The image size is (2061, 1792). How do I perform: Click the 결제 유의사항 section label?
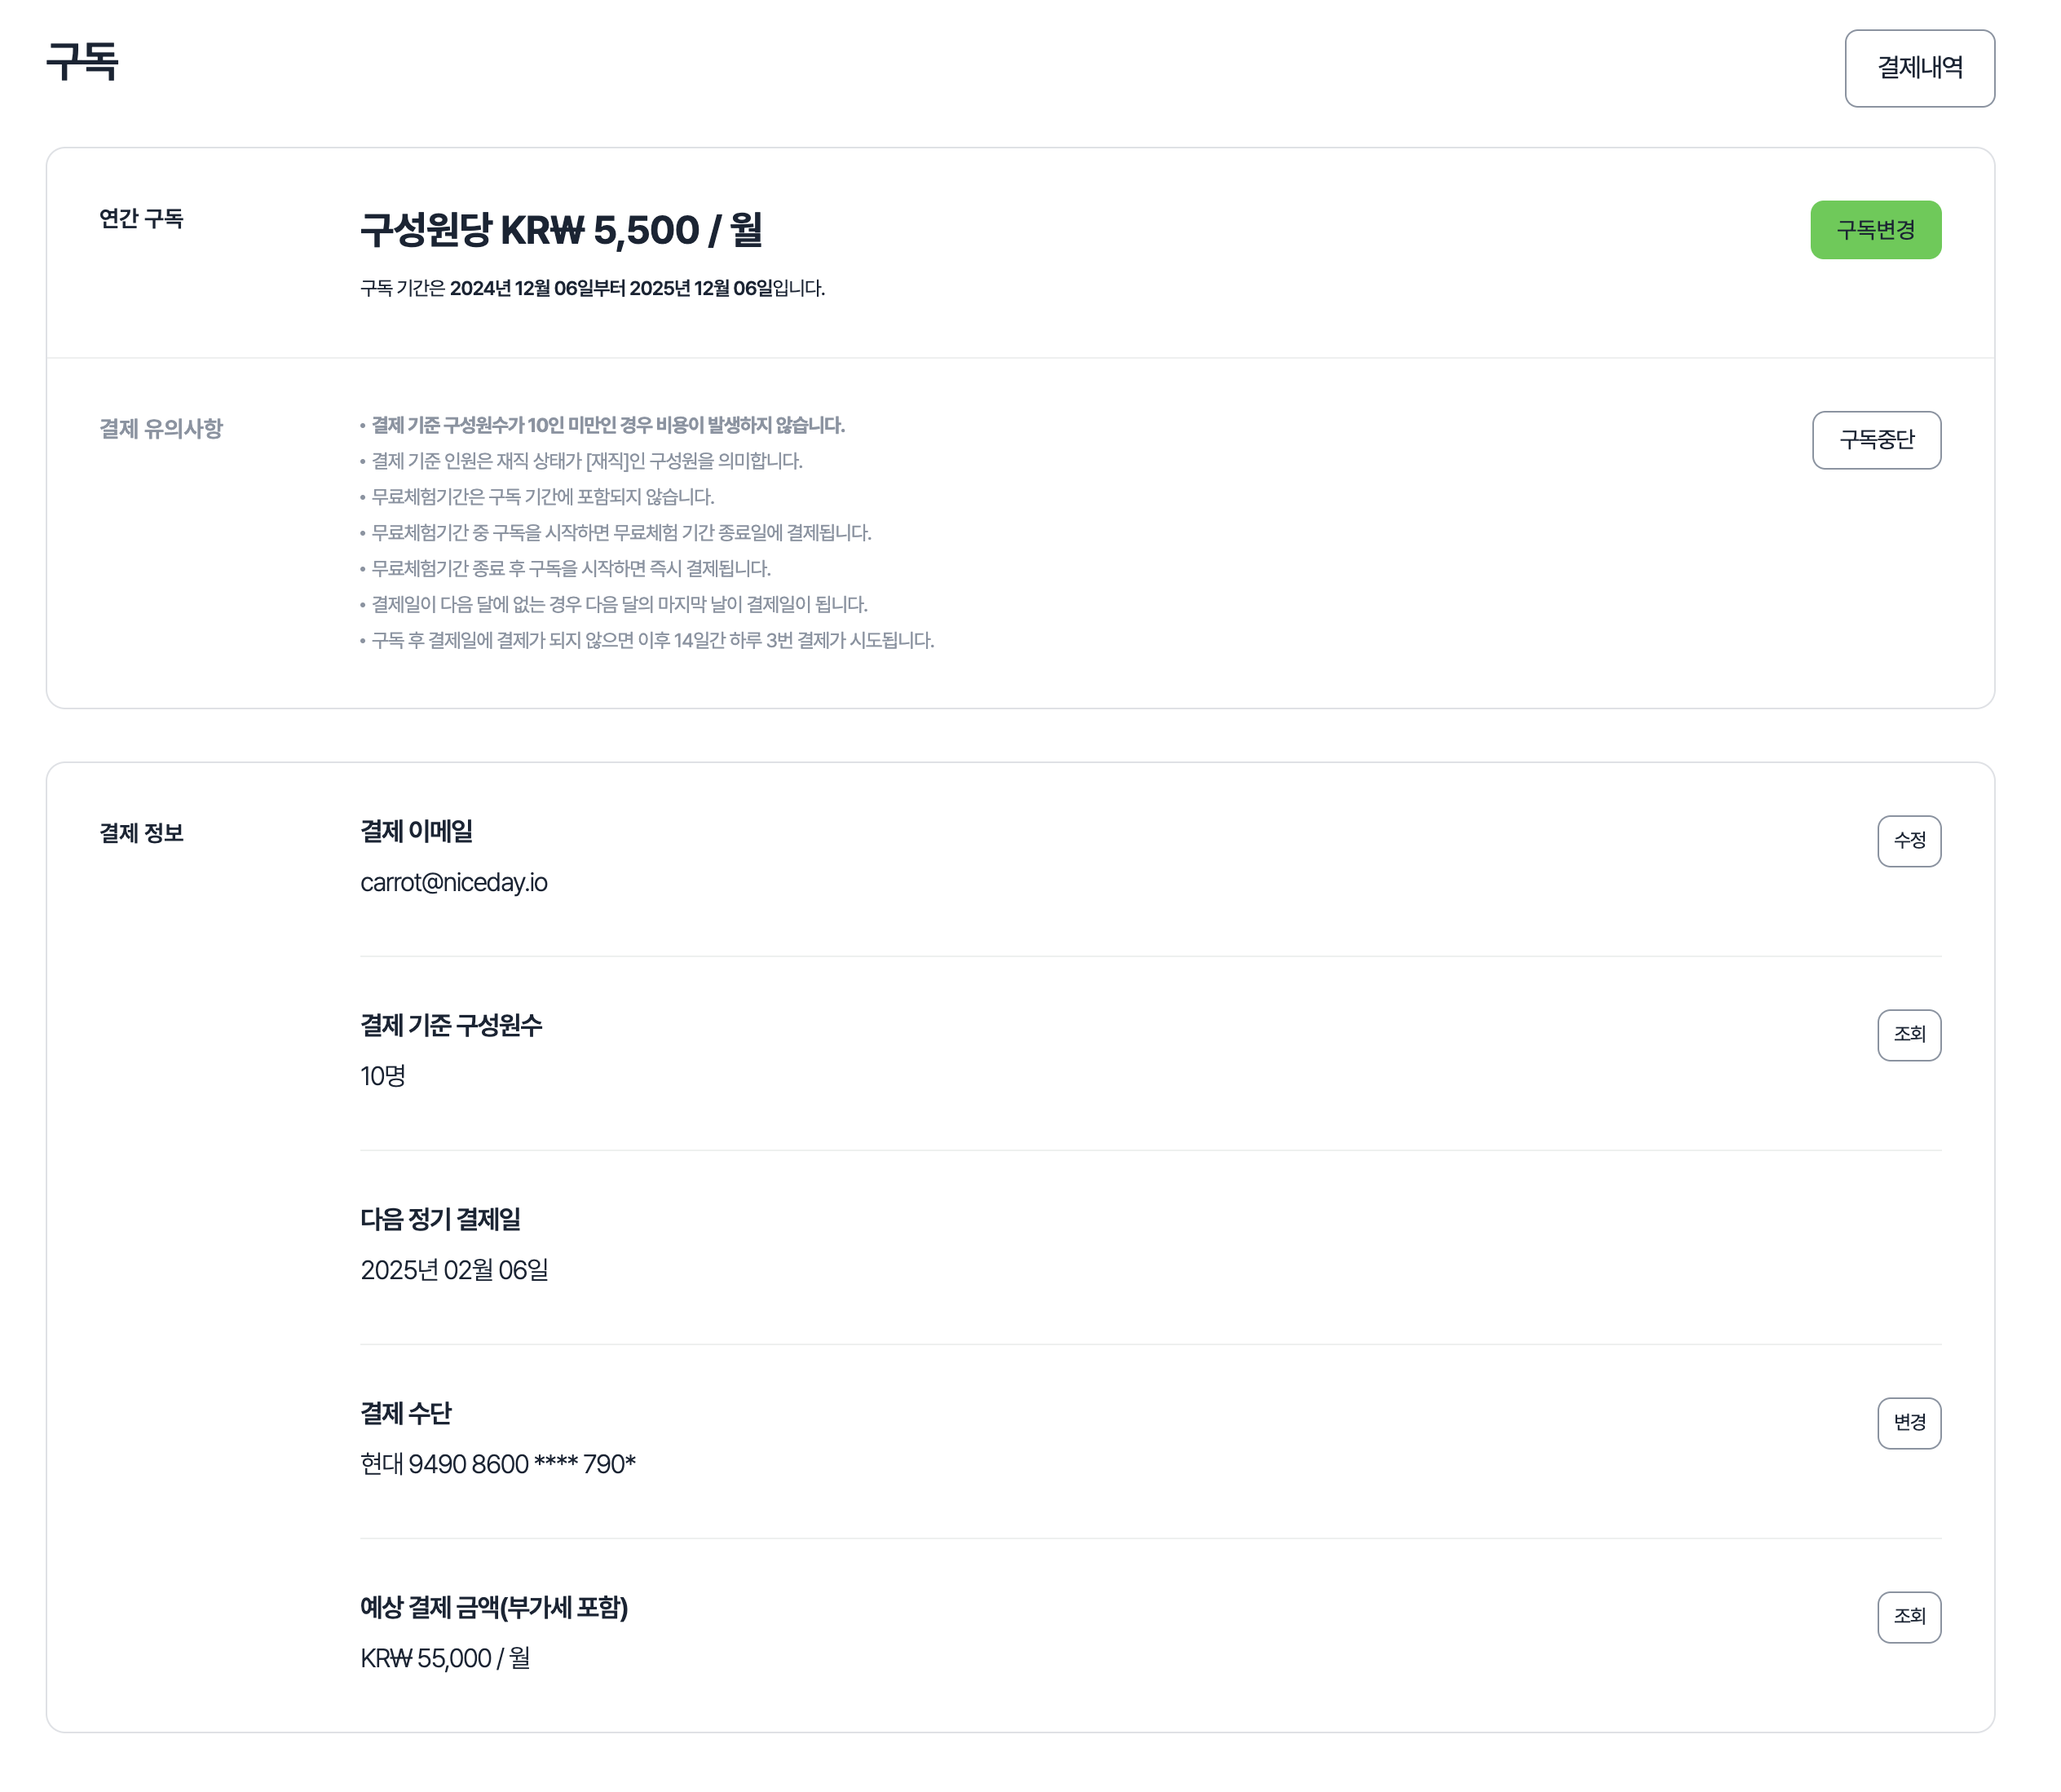[161, 429]
